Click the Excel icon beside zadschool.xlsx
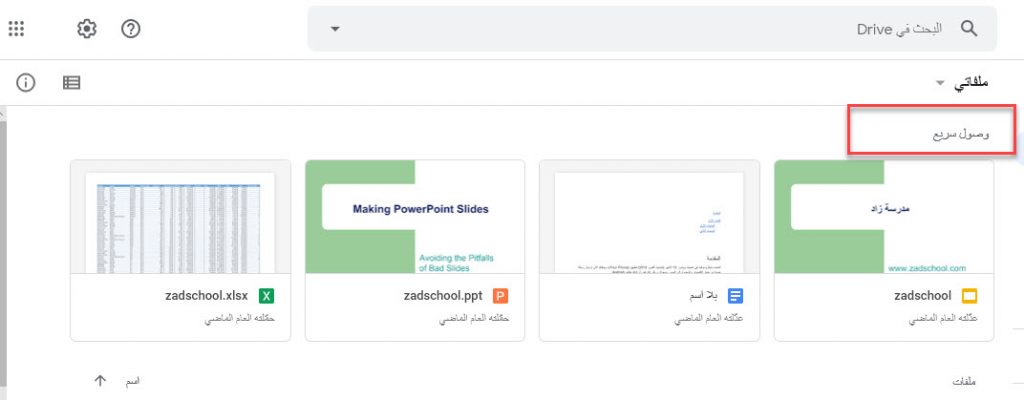 tap(266, 296)
